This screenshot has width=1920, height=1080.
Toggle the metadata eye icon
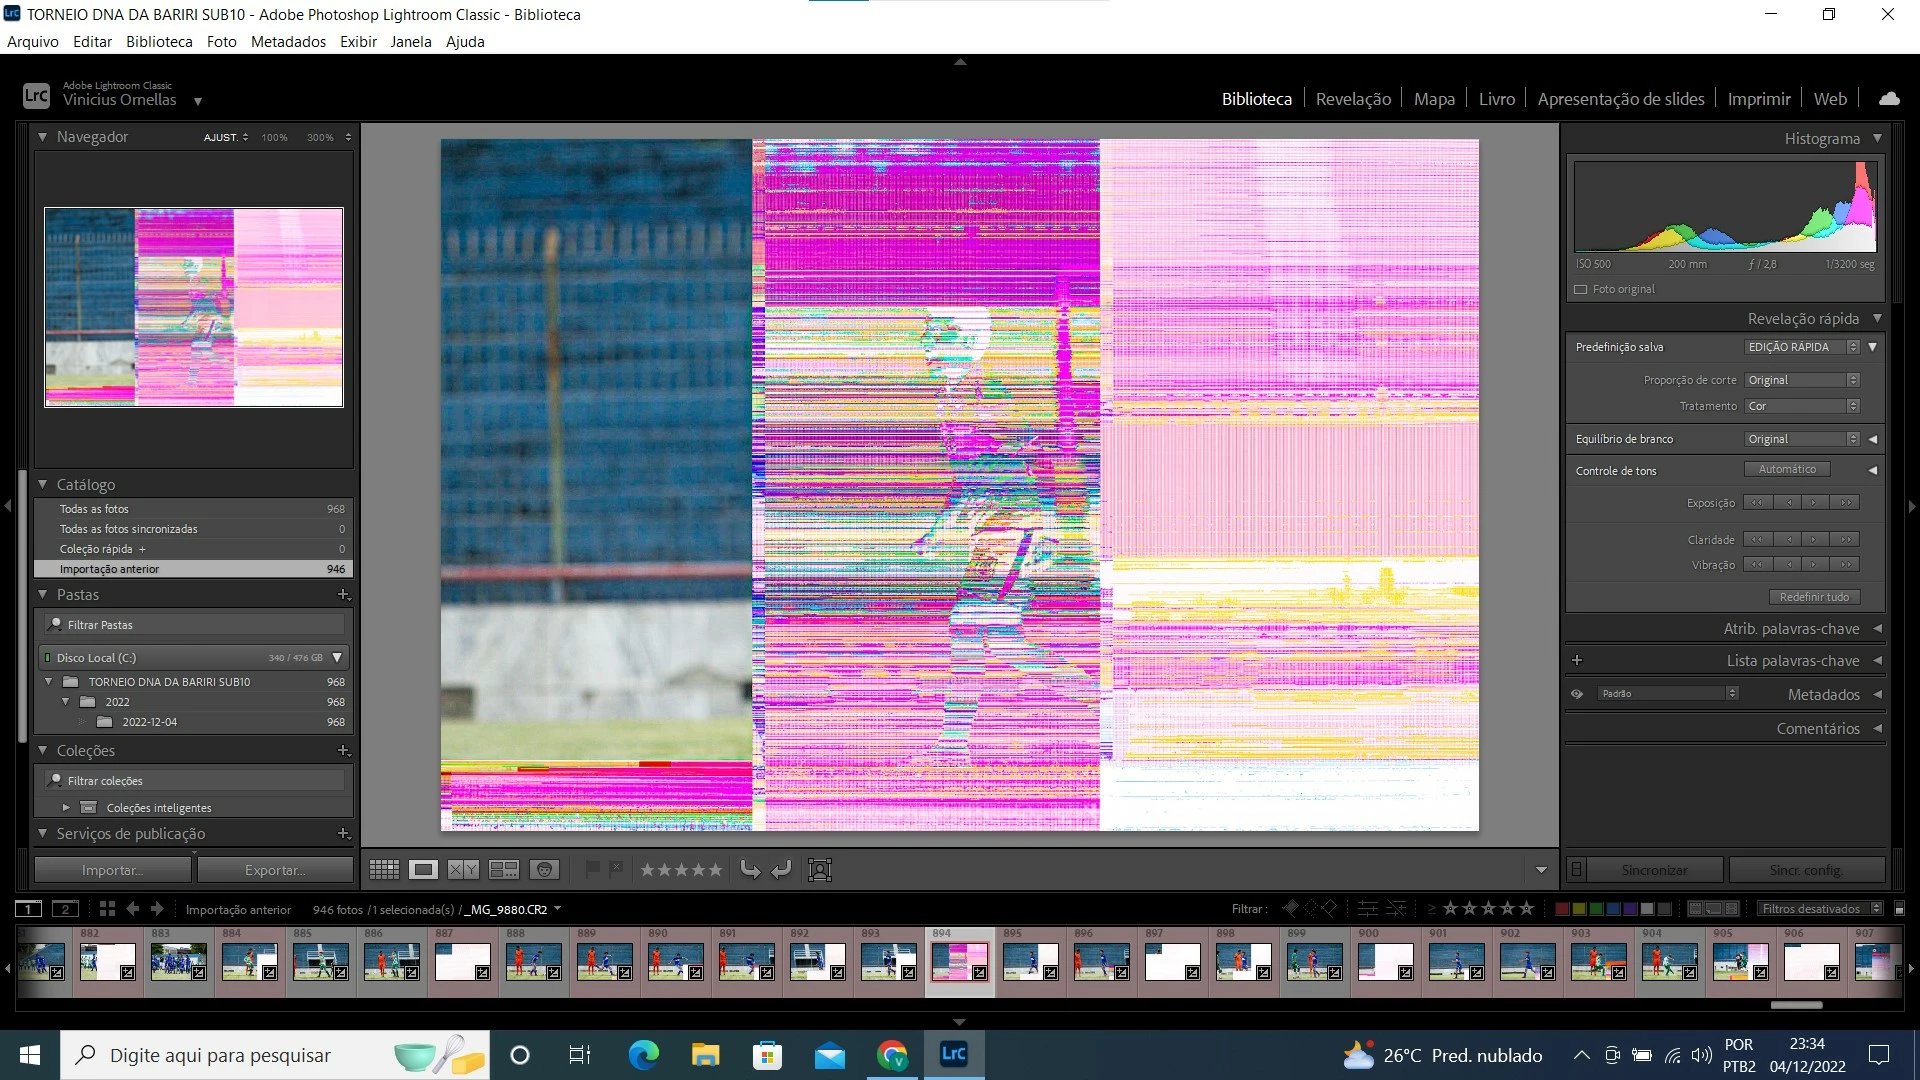(1577, 694)
